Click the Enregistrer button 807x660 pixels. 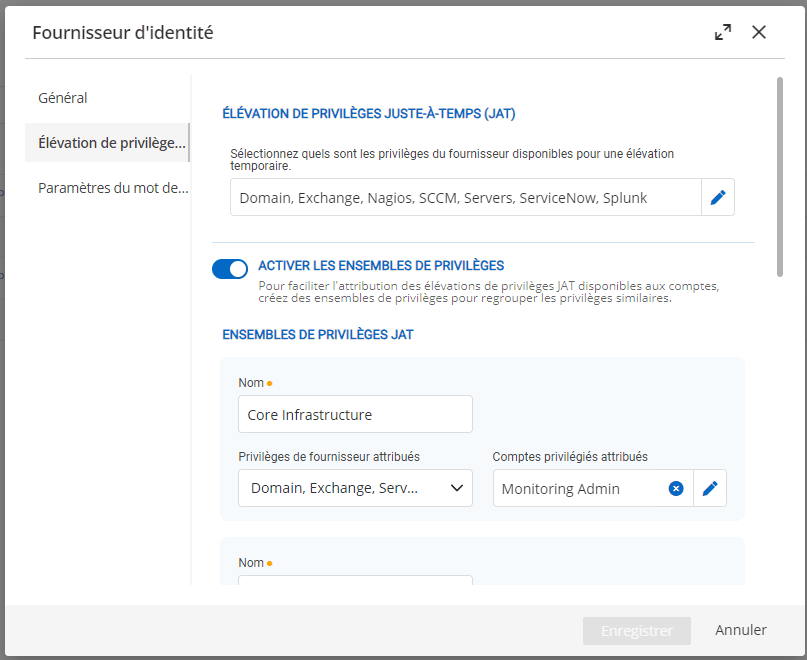[636, 631]
